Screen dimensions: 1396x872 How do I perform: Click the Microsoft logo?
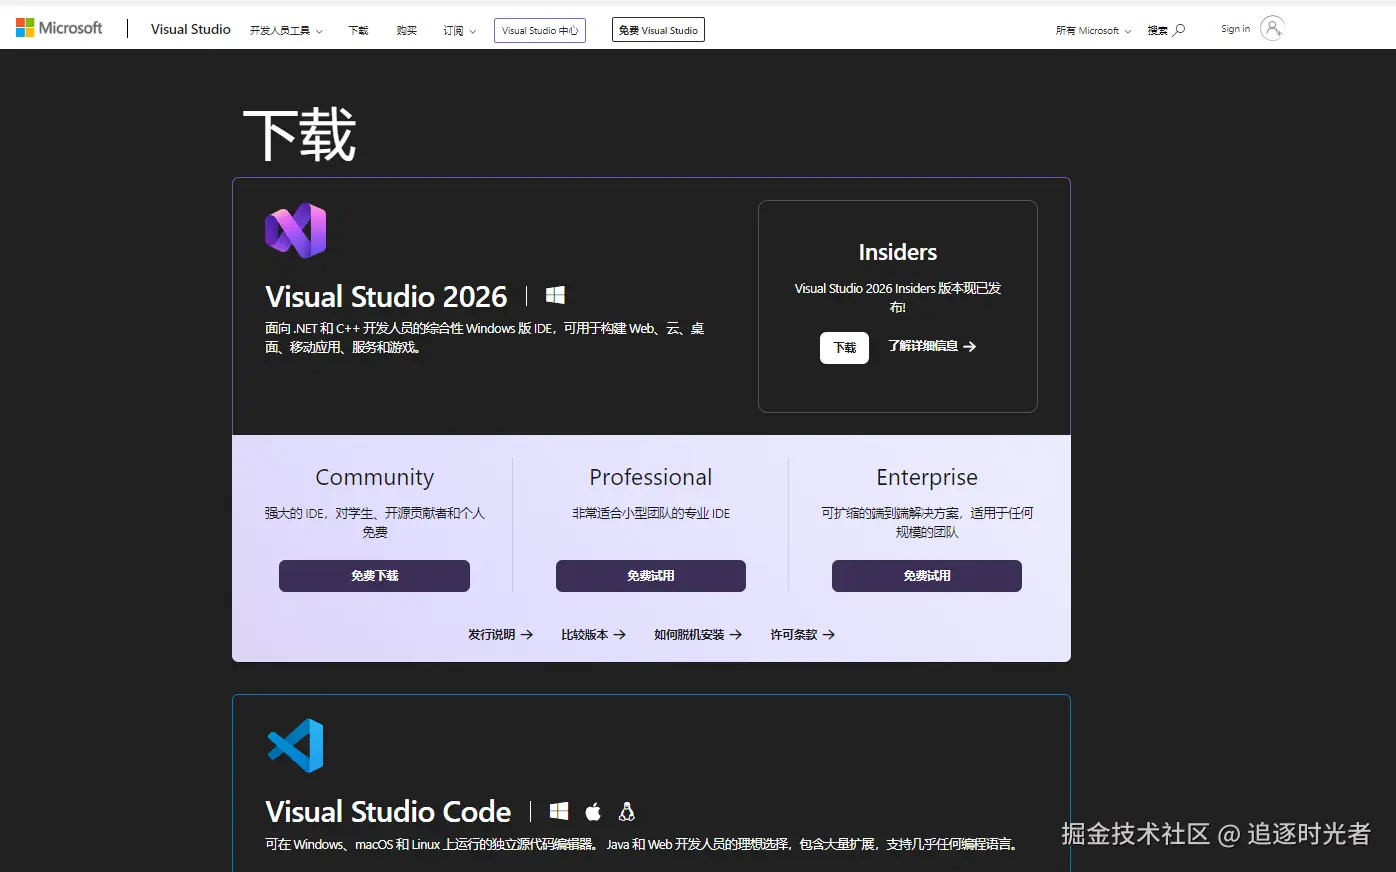coord(59,28)
